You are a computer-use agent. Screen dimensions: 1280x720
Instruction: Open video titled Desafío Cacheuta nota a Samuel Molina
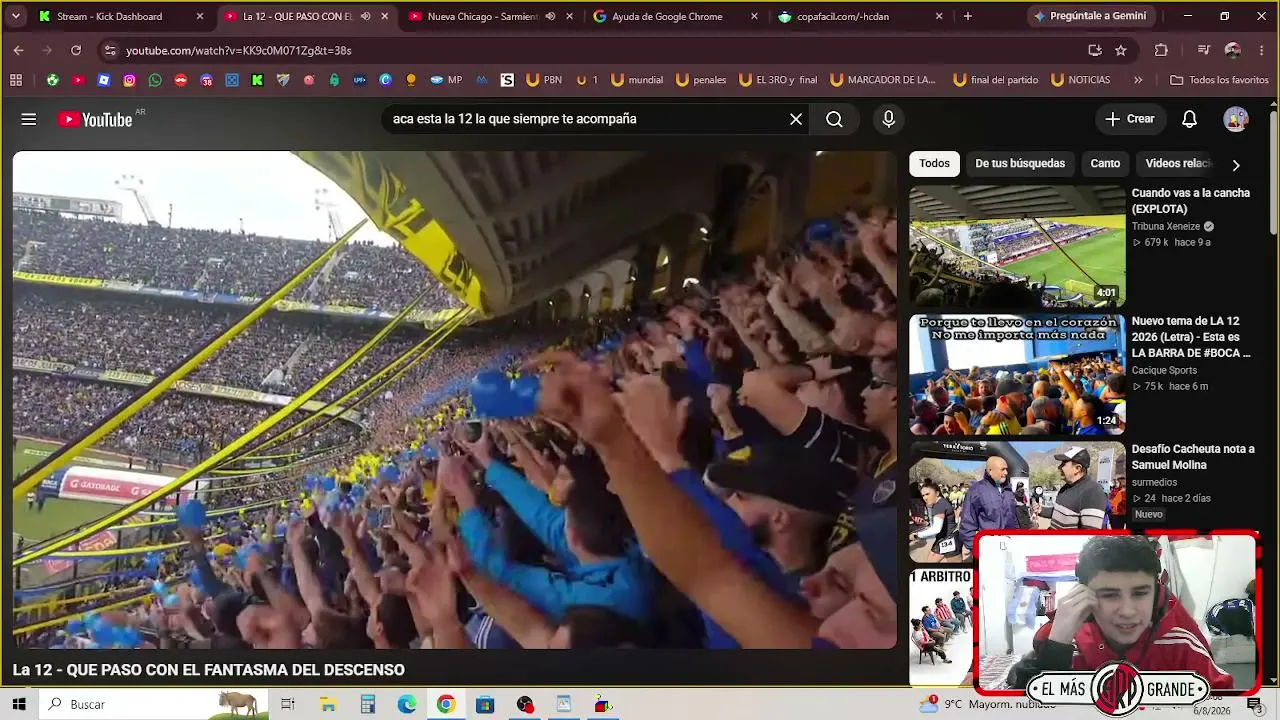pos(1193,457)
